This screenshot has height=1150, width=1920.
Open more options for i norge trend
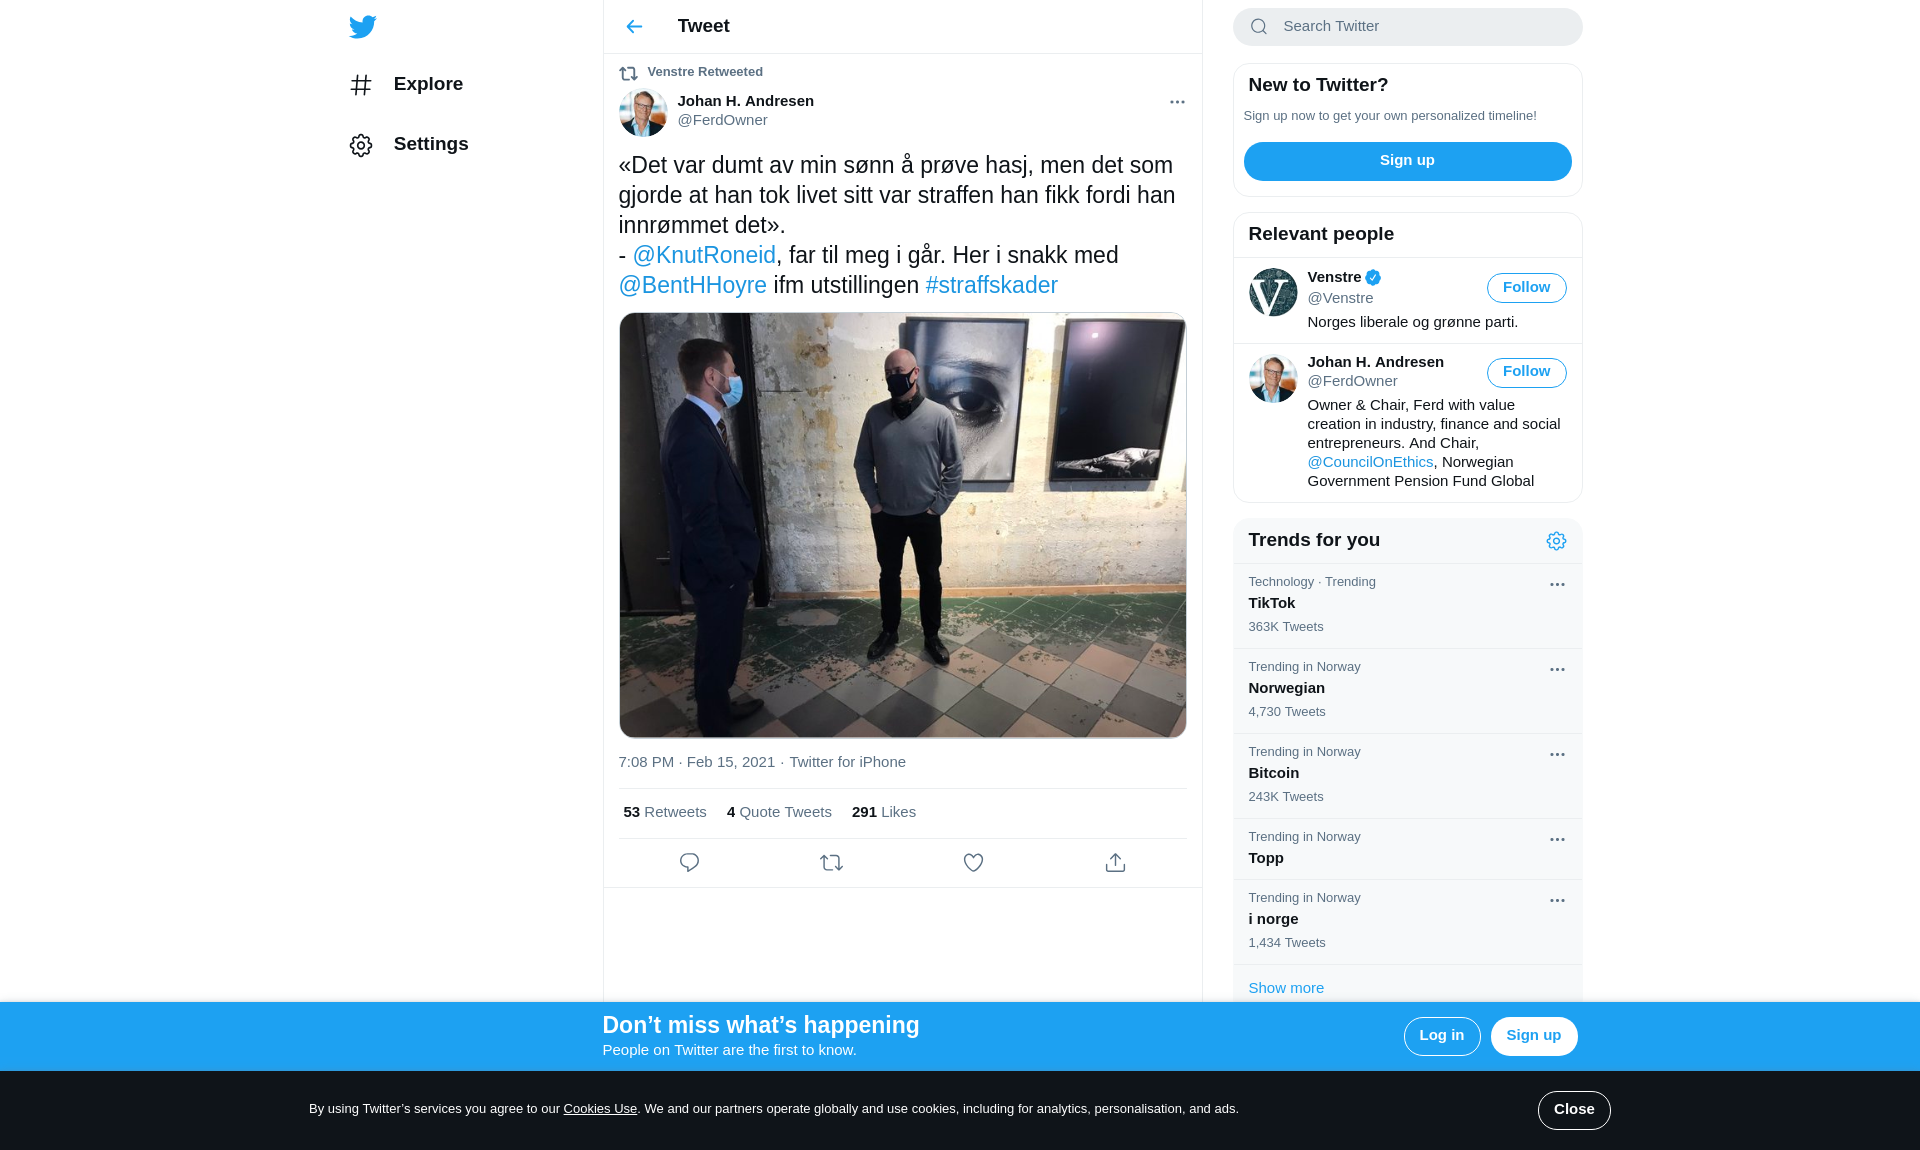tap(1557, 901)
